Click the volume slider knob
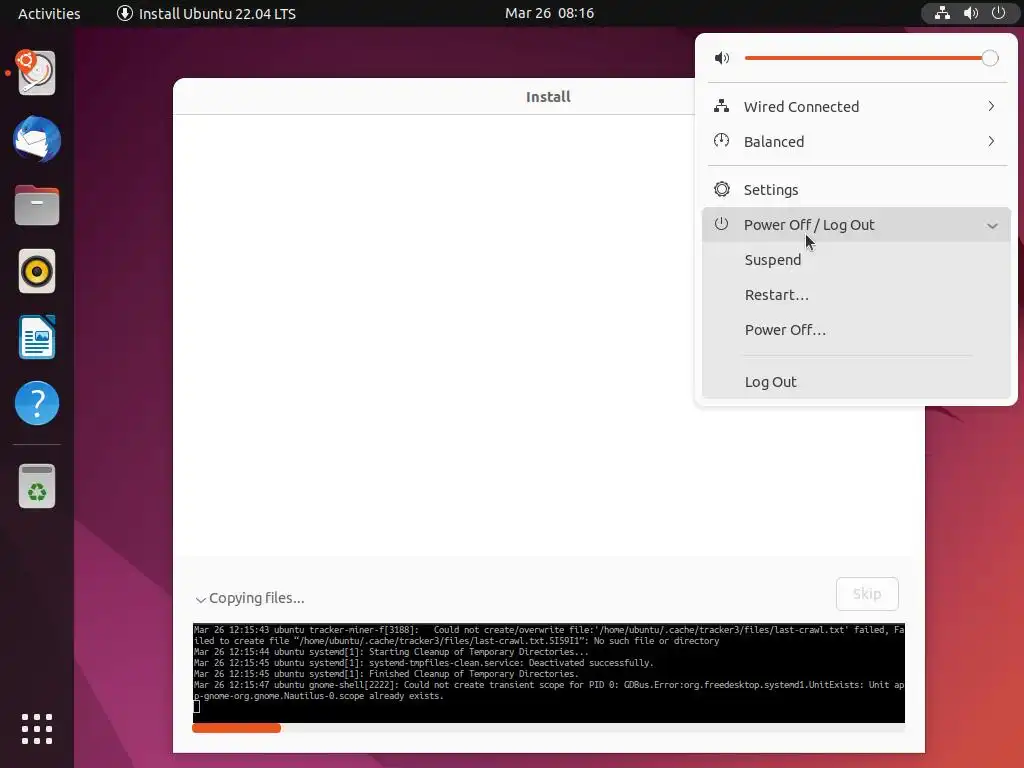The width and height of the screenshot is (1024, 768). [x=990, y=58]
